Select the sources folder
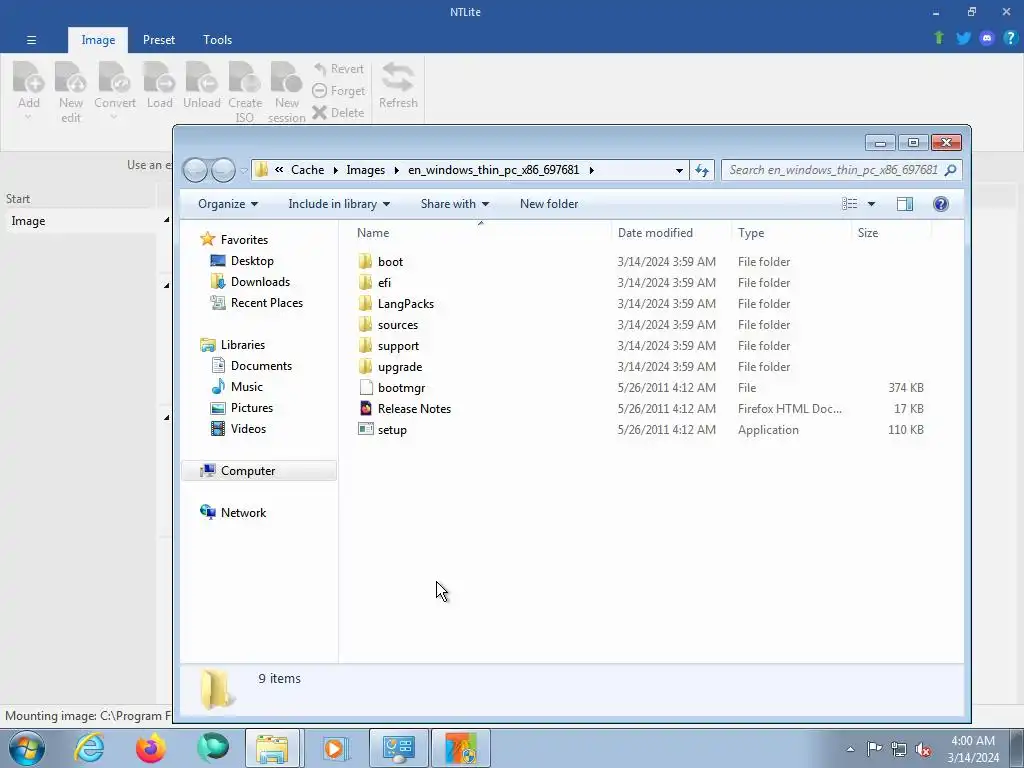1024x768 pixels. pos(398,325)
